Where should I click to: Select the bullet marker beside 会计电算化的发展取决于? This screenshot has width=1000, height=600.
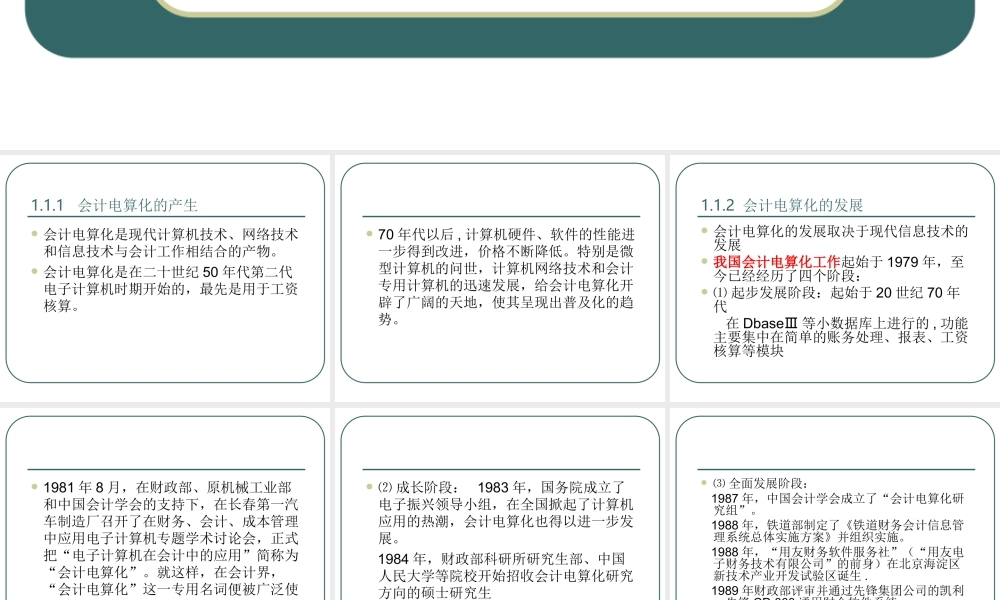pos(702,228)
